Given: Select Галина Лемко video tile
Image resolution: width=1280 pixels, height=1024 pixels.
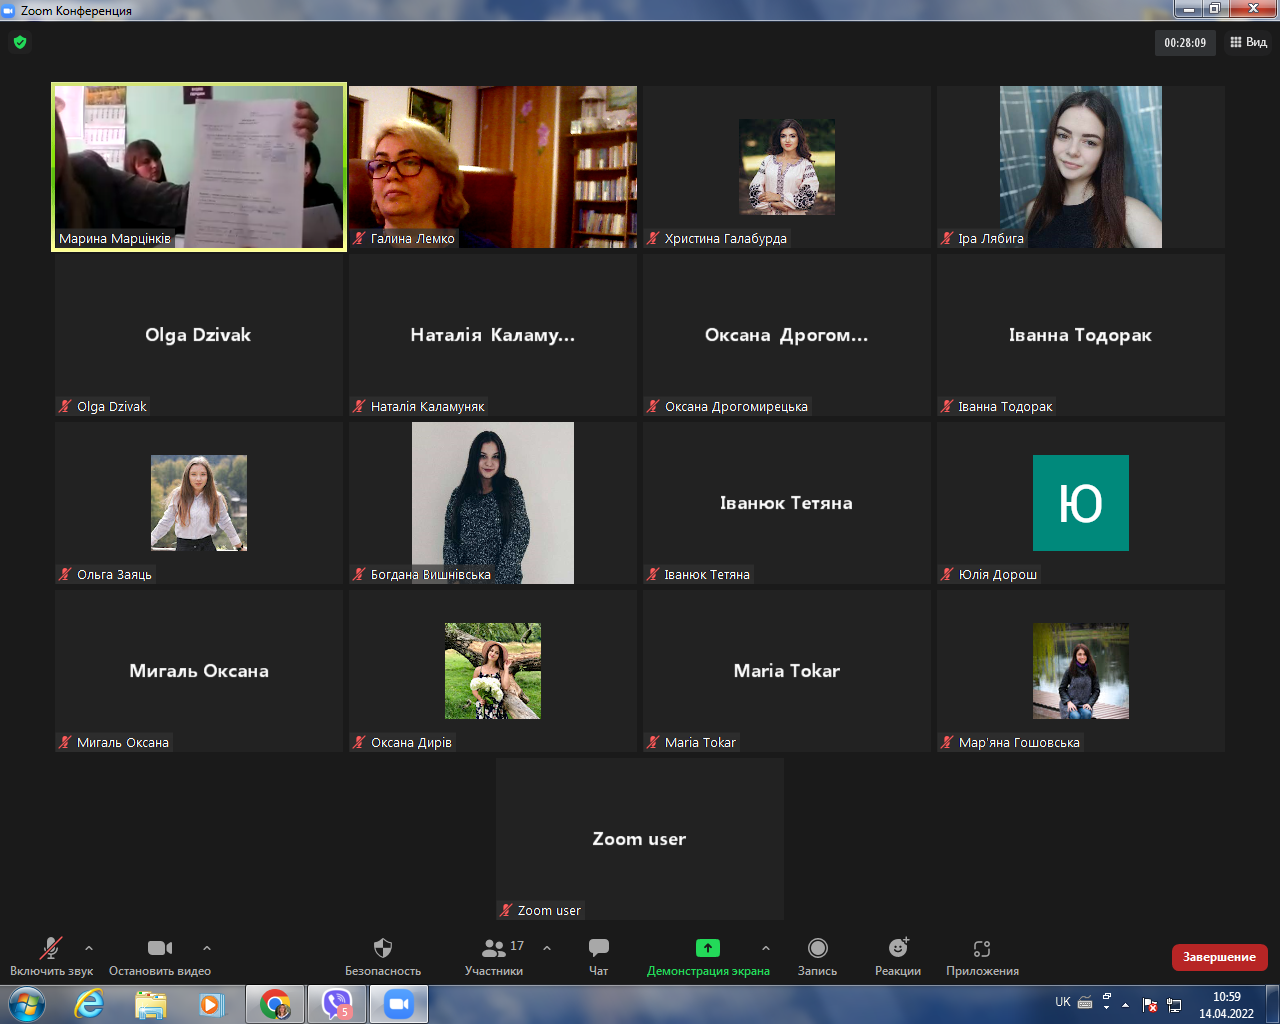Looking at the screenshot, I should 493,166.
